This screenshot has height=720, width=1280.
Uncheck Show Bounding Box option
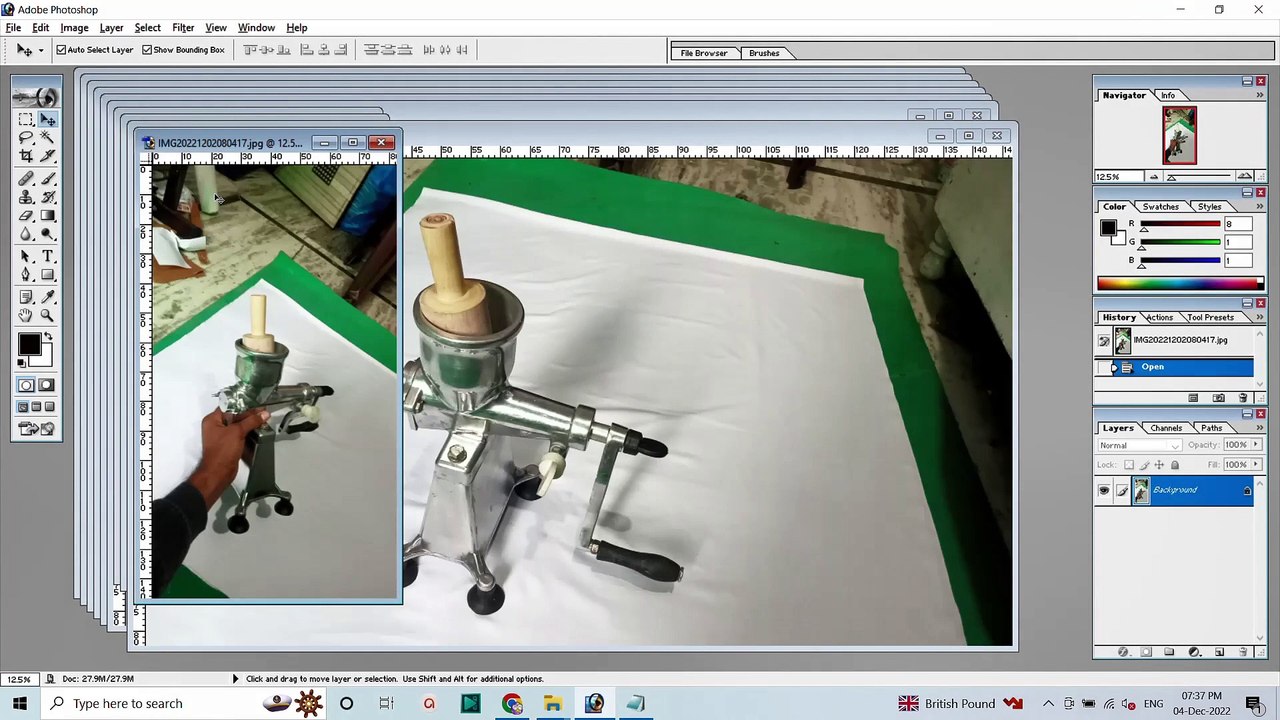pos(147,50)
